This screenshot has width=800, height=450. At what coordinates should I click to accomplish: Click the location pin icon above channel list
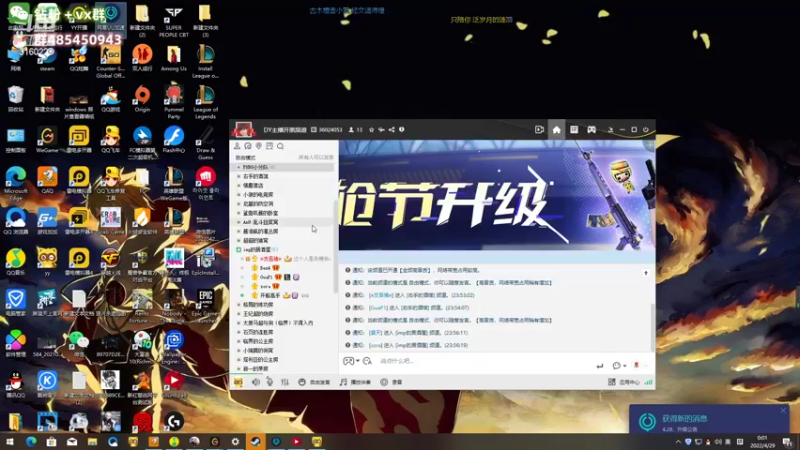pos(259,146)
